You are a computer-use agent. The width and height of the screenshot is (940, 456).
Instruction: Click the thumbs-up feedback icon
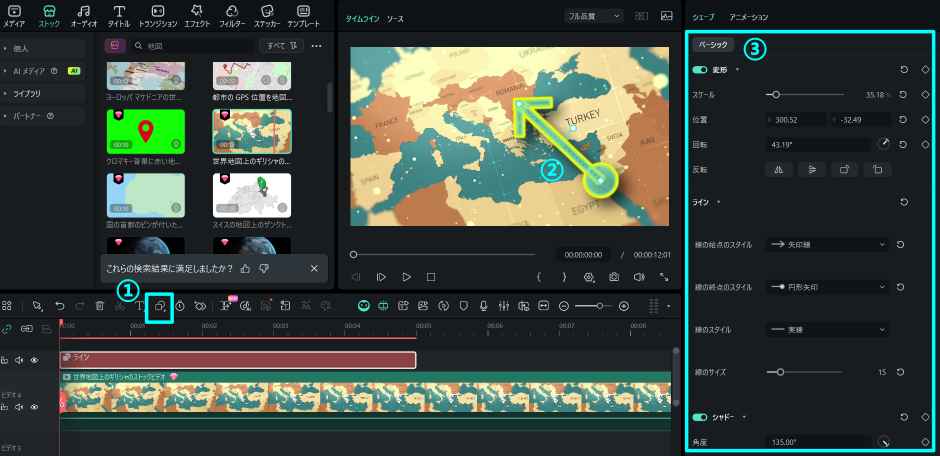point(246,268)
